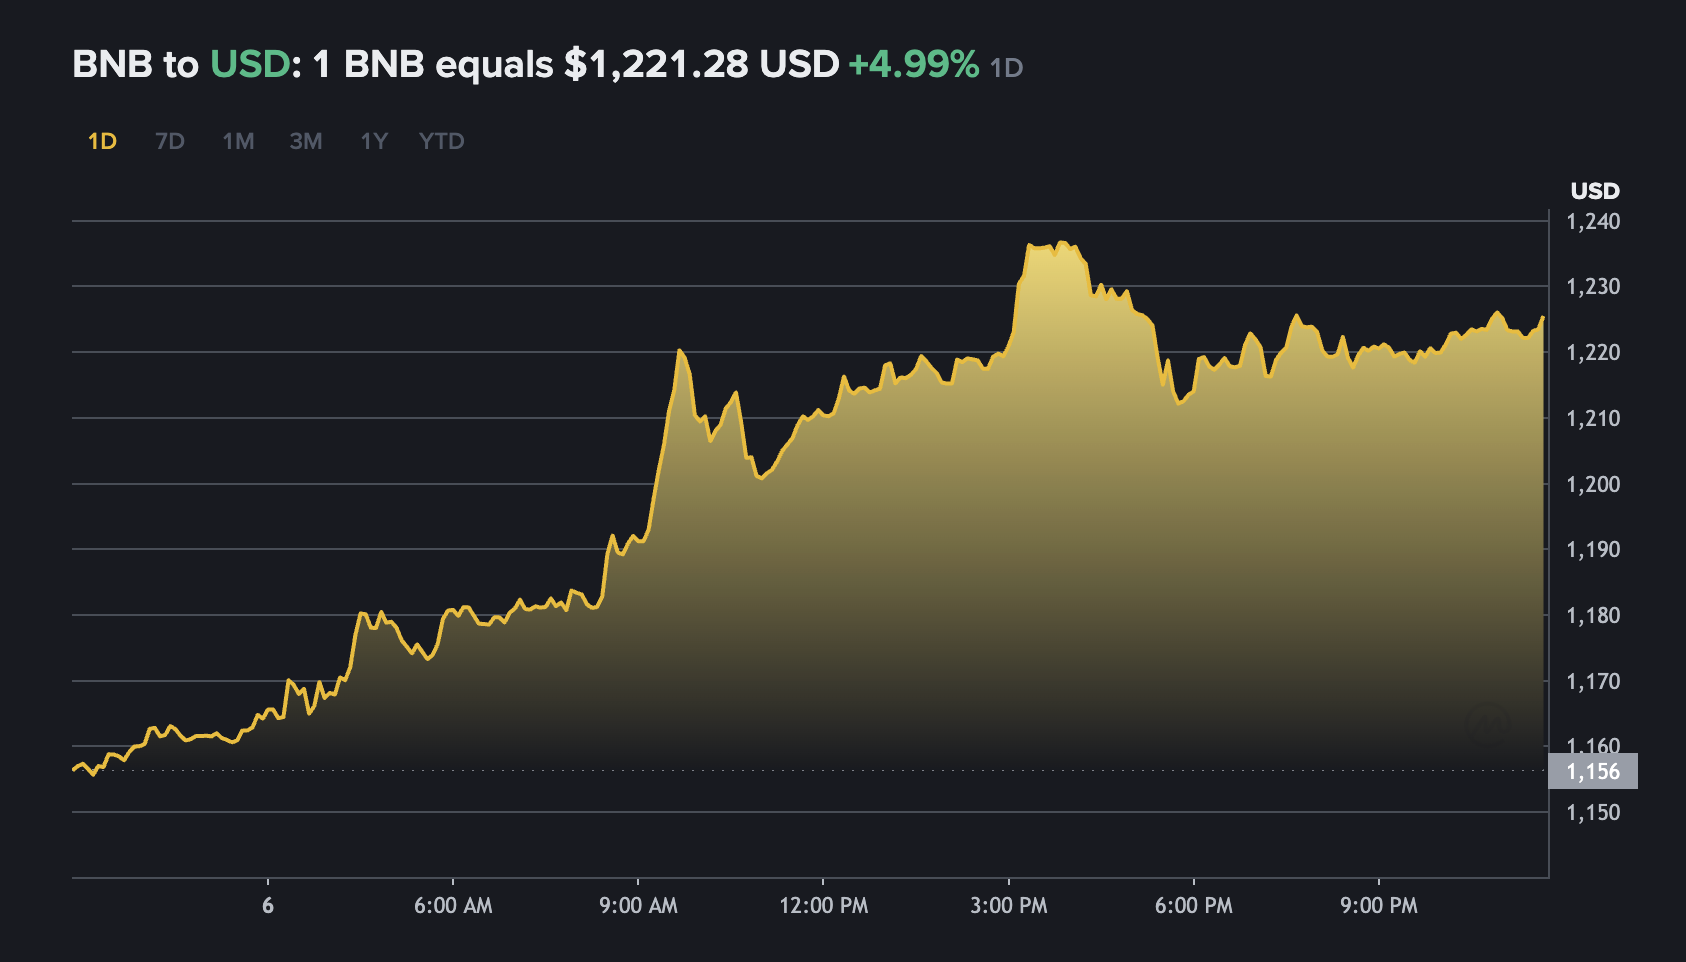The height and width of the screenshot is (962, 1686).
Task: Click the date label 6 on x-axis
Action: pos(268,906)
